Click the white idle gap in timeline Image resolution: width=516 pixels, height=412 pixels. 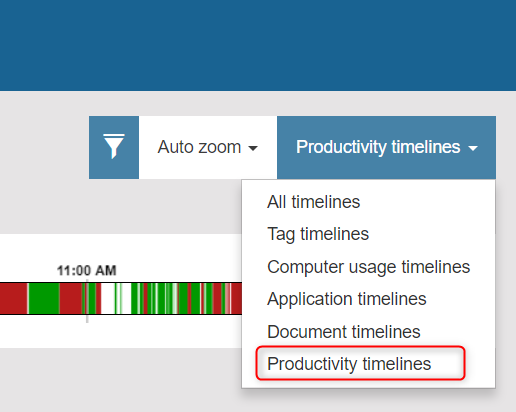[x=108, y=298]
